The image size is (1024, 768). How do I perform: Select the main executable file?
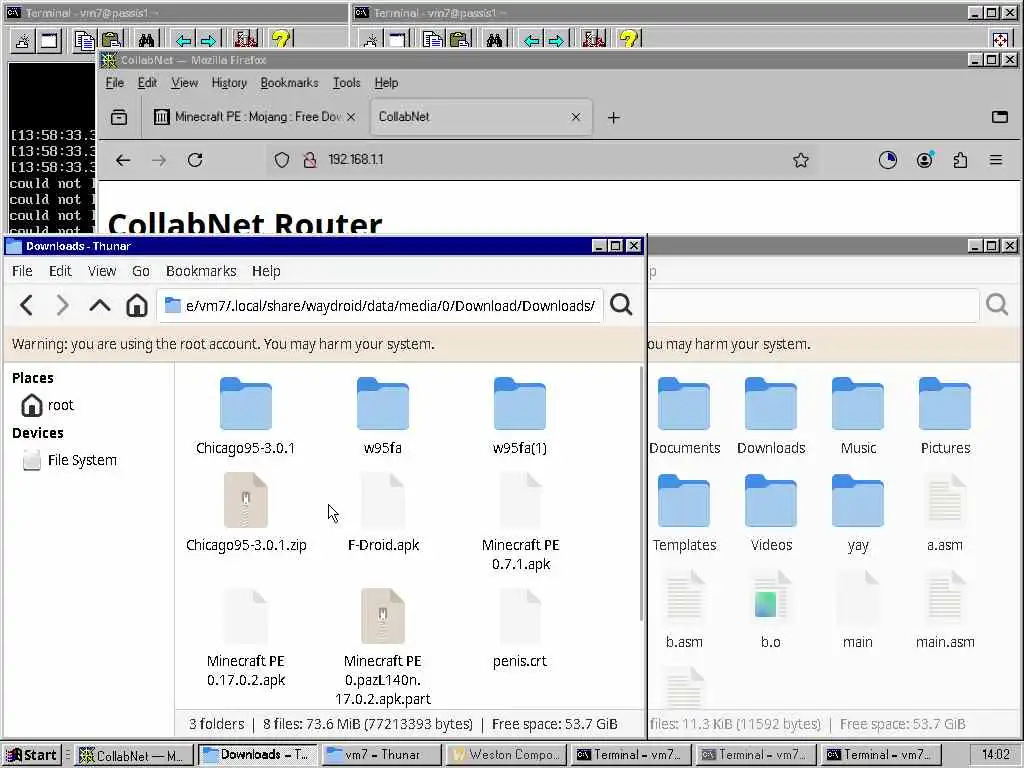pos(857,609)
